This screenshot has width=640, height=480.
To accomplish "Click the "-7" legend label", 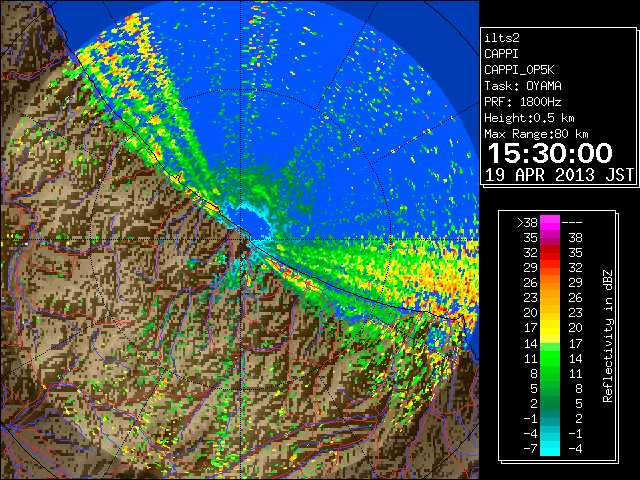I will [x=530, y=449].
